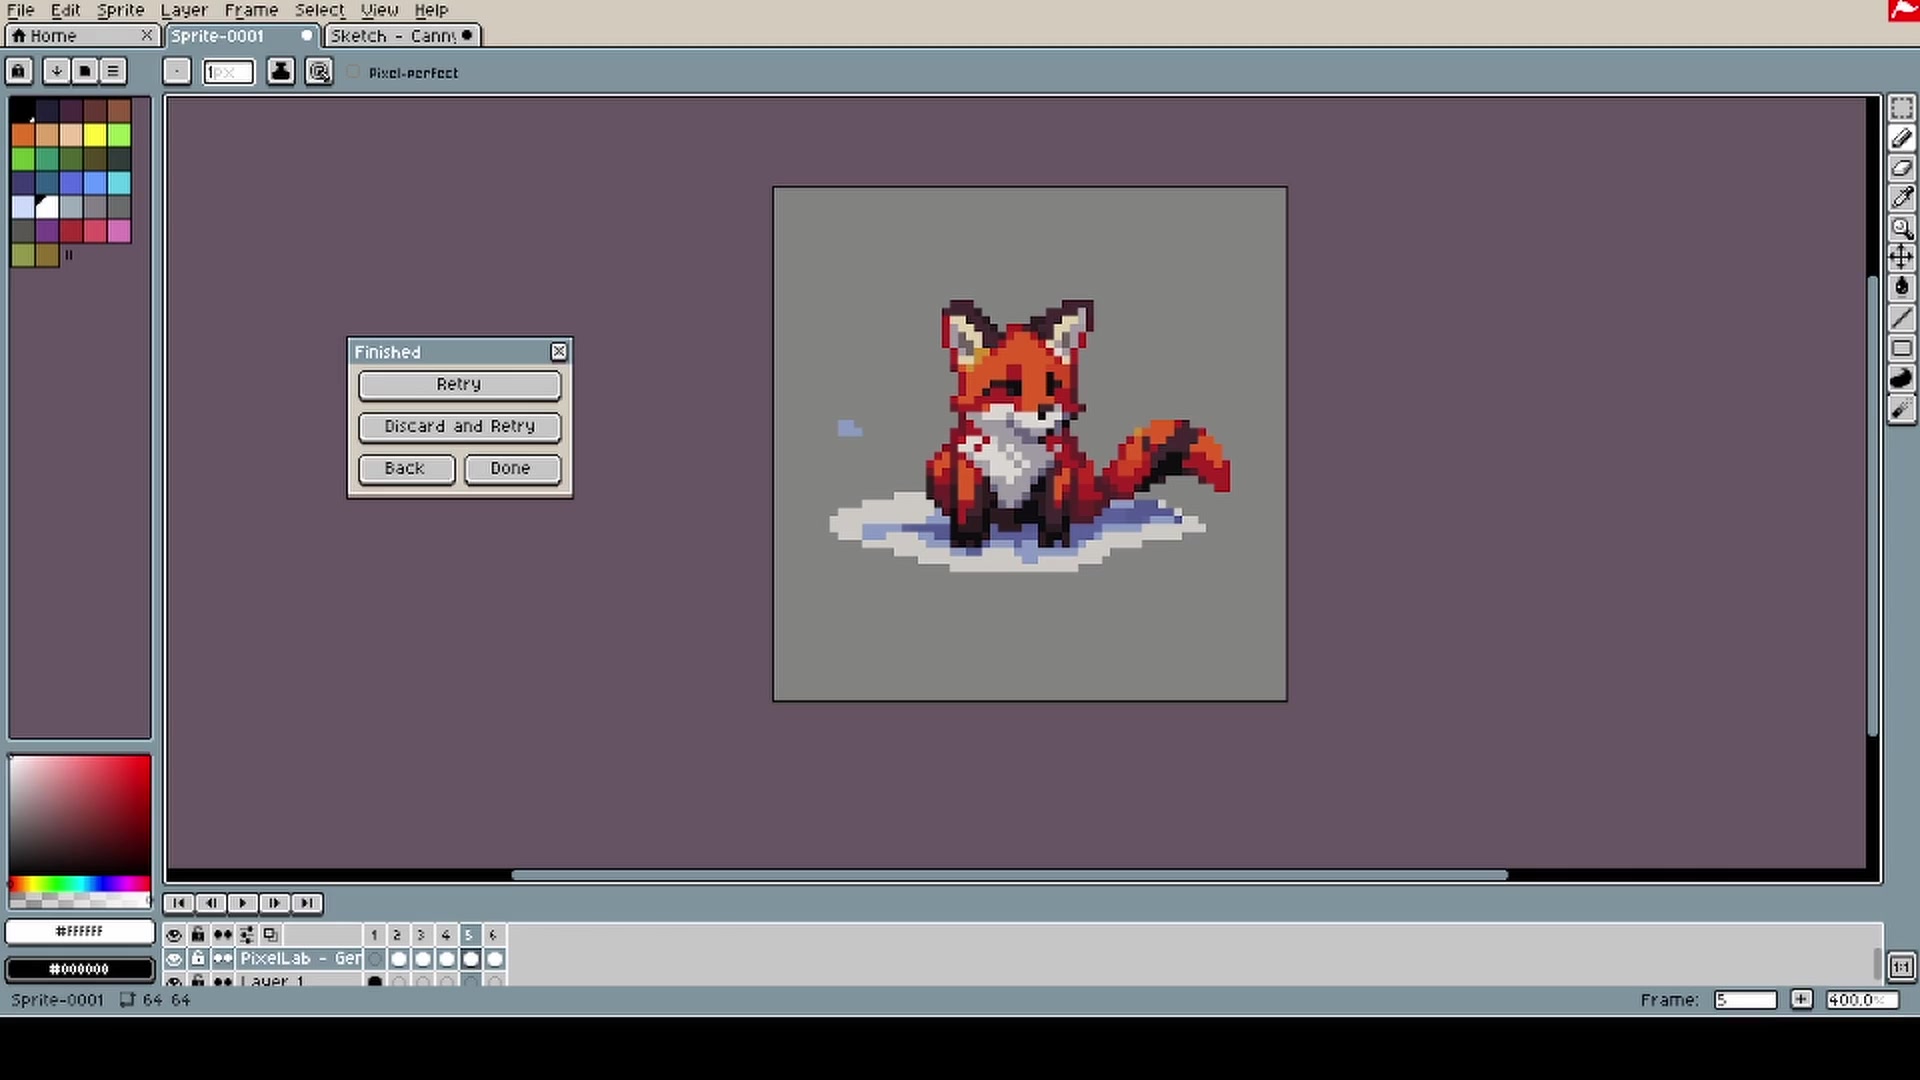Screen dimensions: 1920x1080
Task: Open the Sprite menu
Action: pos(120,10)
